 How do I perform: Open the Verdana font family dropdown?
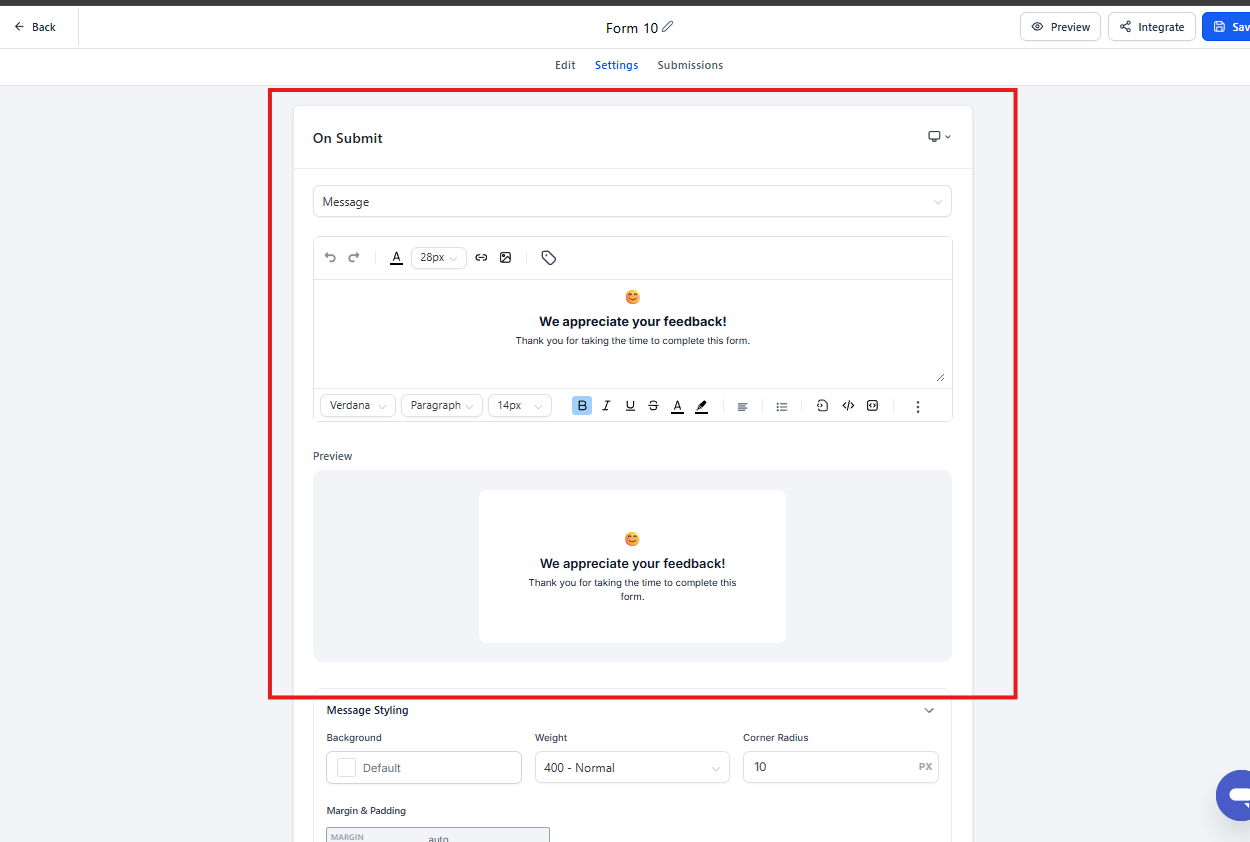tap(358, 406)
